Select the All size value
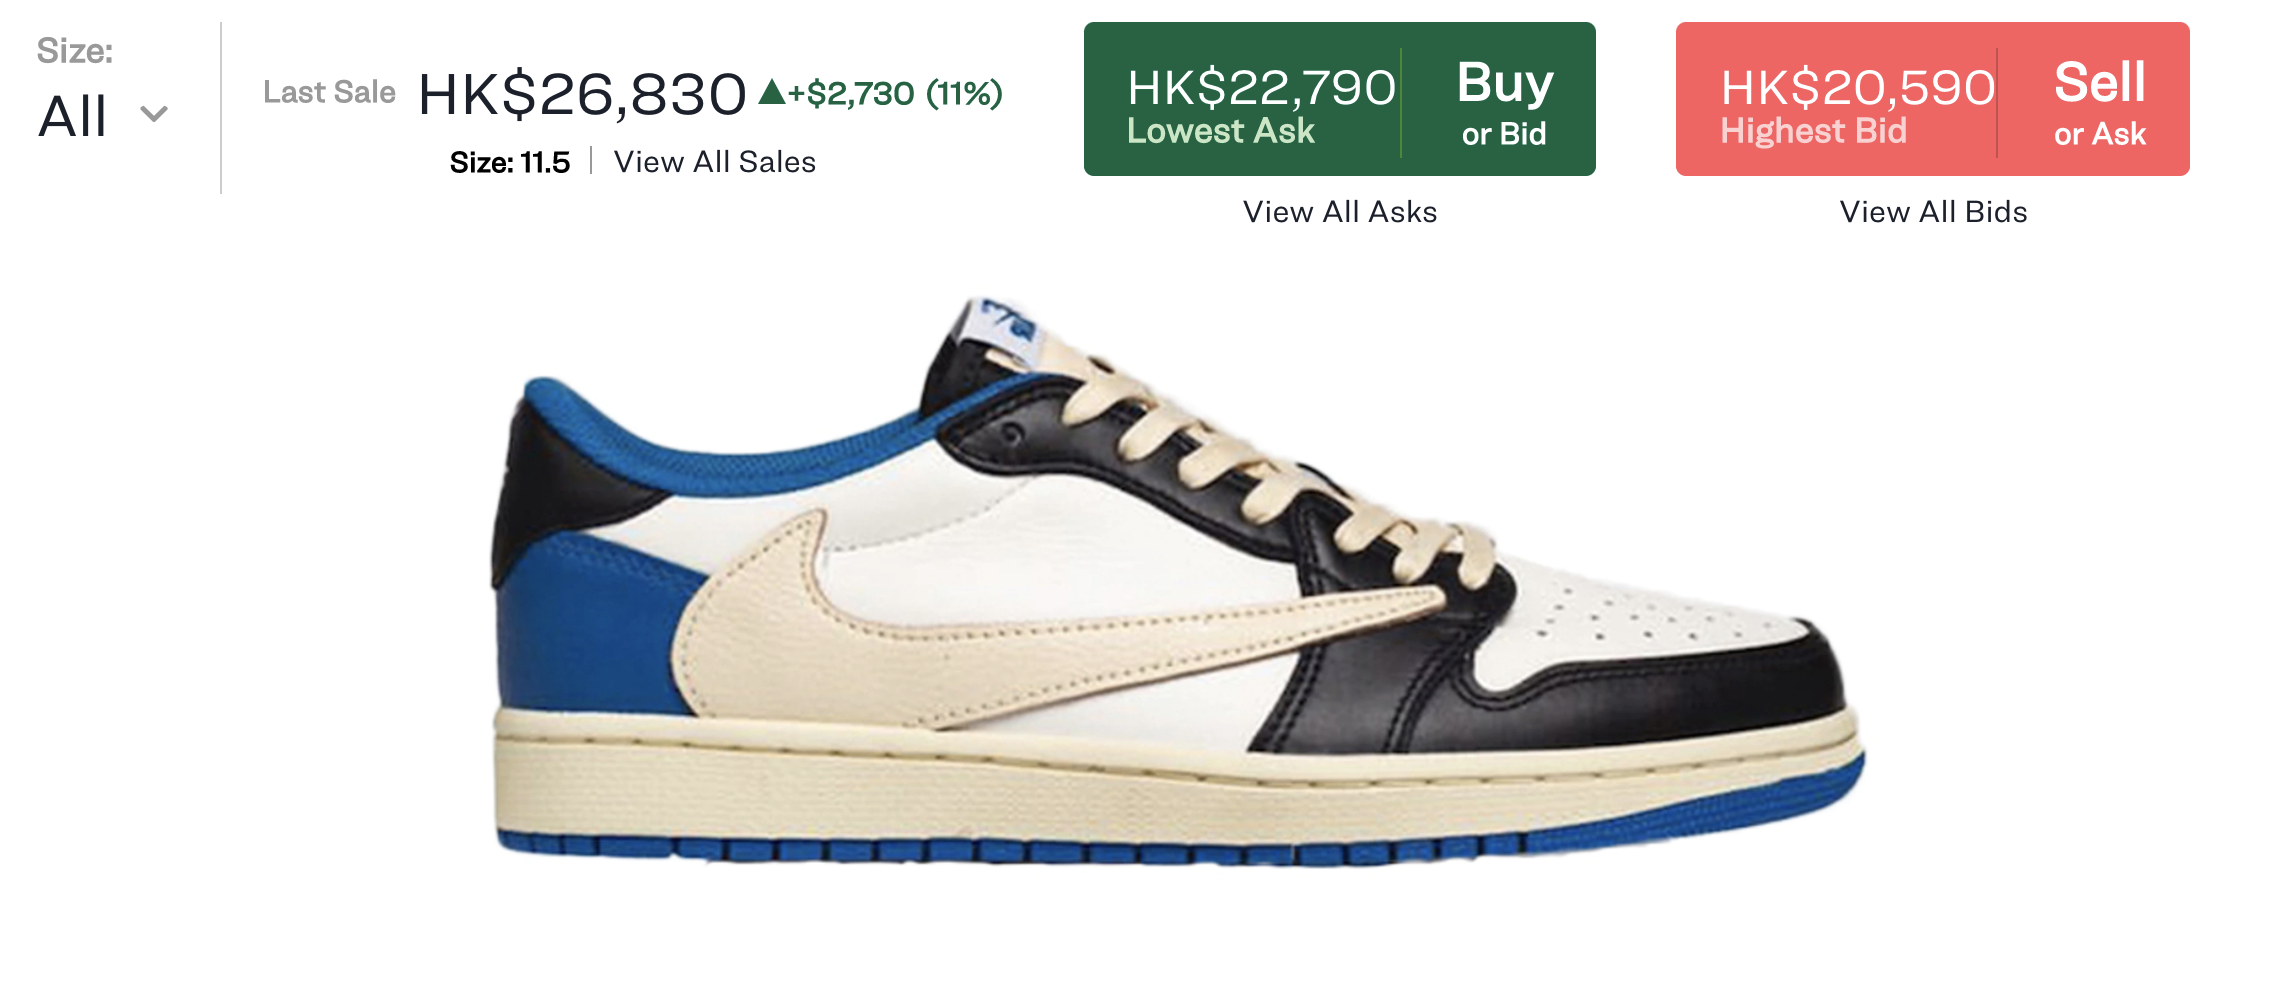The height and width of the screenshot is (990, 2274). [73, 116]
